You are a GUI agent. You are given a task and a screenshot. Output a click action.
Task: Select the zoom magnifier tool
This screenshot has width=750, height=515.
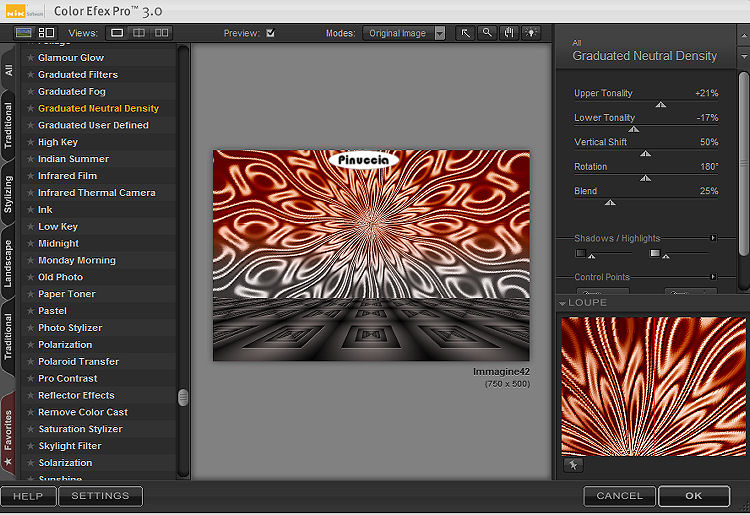pyautogui.click(x=487, y=33)
